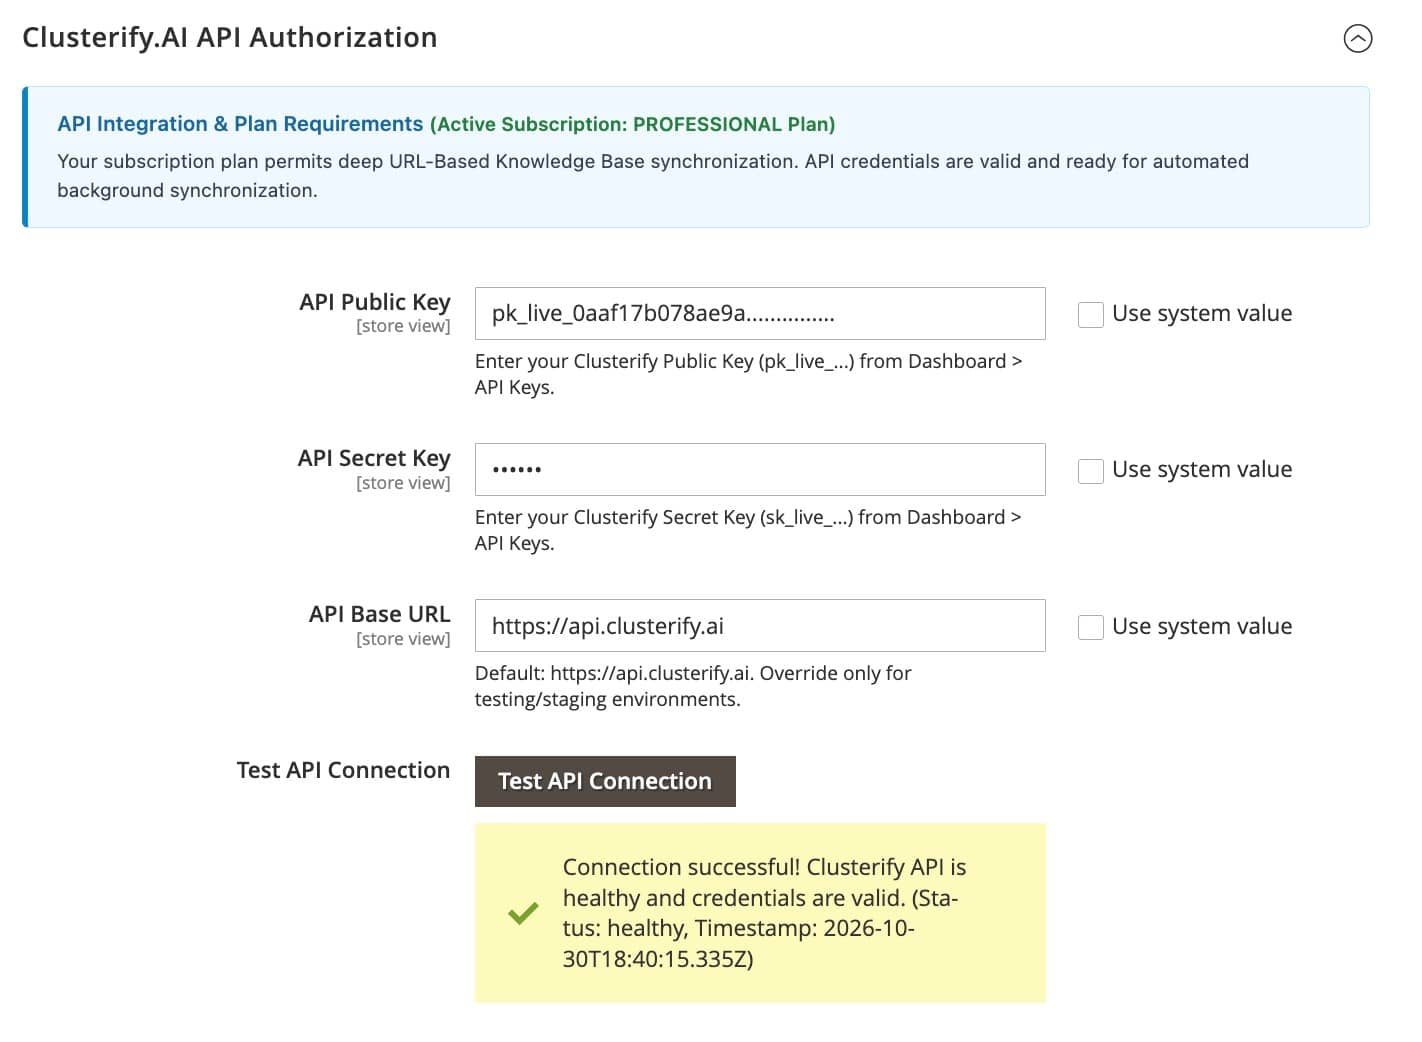Enable Use system value for API Base URL
The height and width of the screenshot is (1042, 1422).
coord(1090,627)
